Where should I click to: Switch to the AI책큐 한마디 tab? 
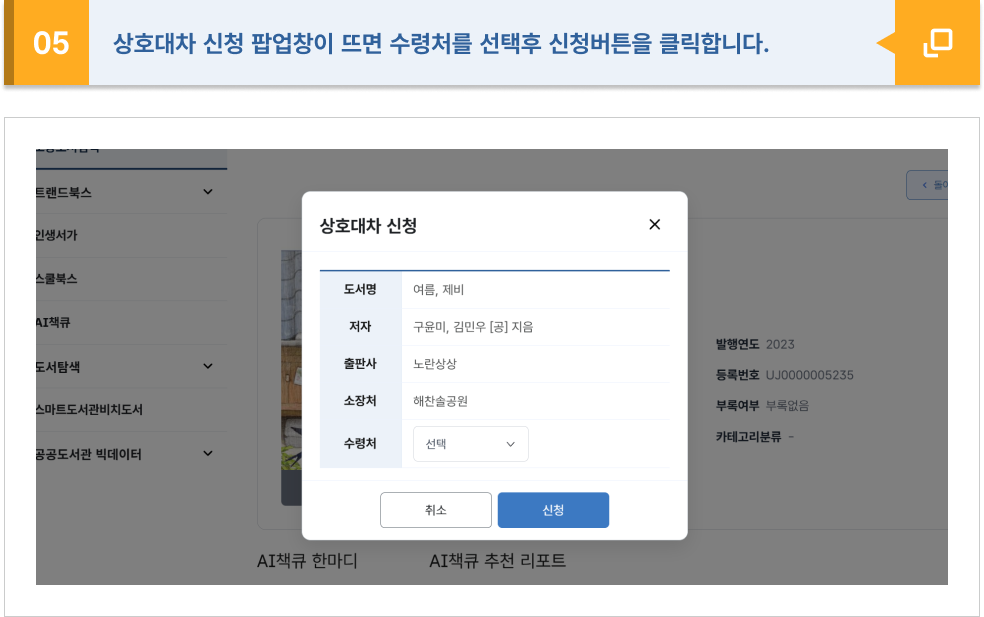(308, 561)
